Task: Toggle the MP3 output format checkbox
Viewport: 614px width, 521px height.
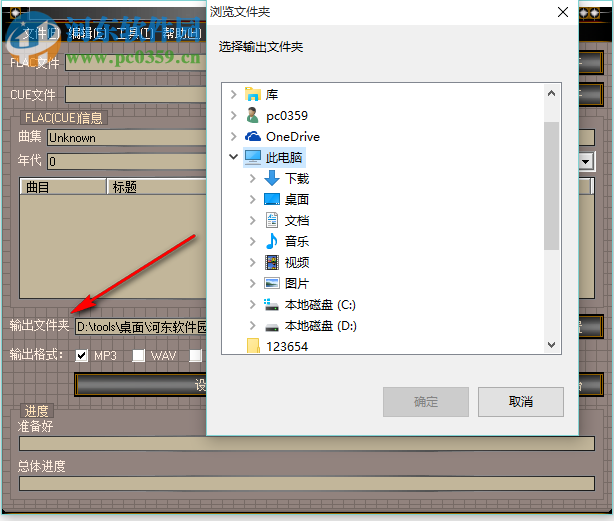Action: pos(81,355)
